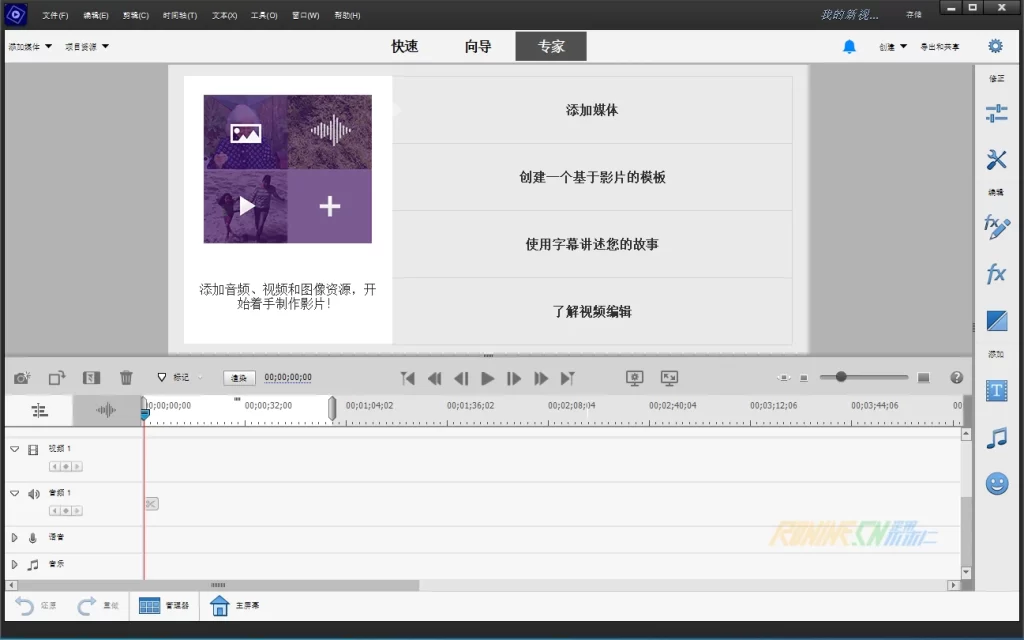
Task: Mute the audio 1 track speaker
Action: [33, 494]
